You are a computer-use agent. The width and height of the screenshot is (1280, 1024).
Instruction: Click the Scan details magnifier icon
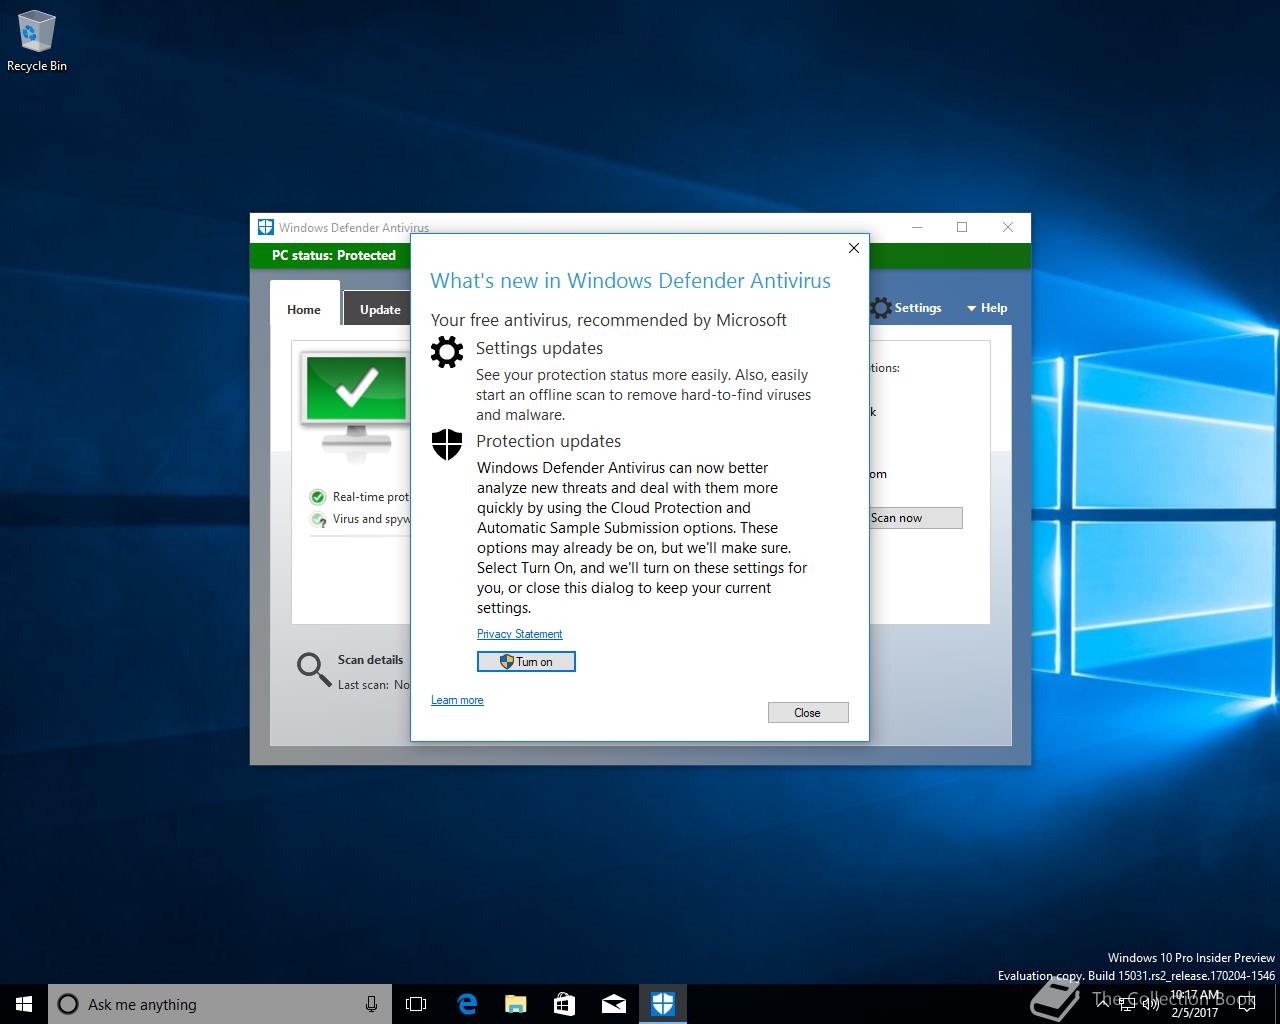tap(314, 670)
